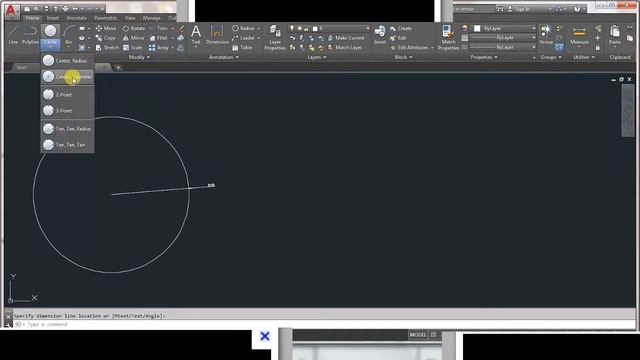Click the Stretch tool
Image resolution: width=640 pixels, height=360 pixels.
pyautogui.click(x=107, y=48)
